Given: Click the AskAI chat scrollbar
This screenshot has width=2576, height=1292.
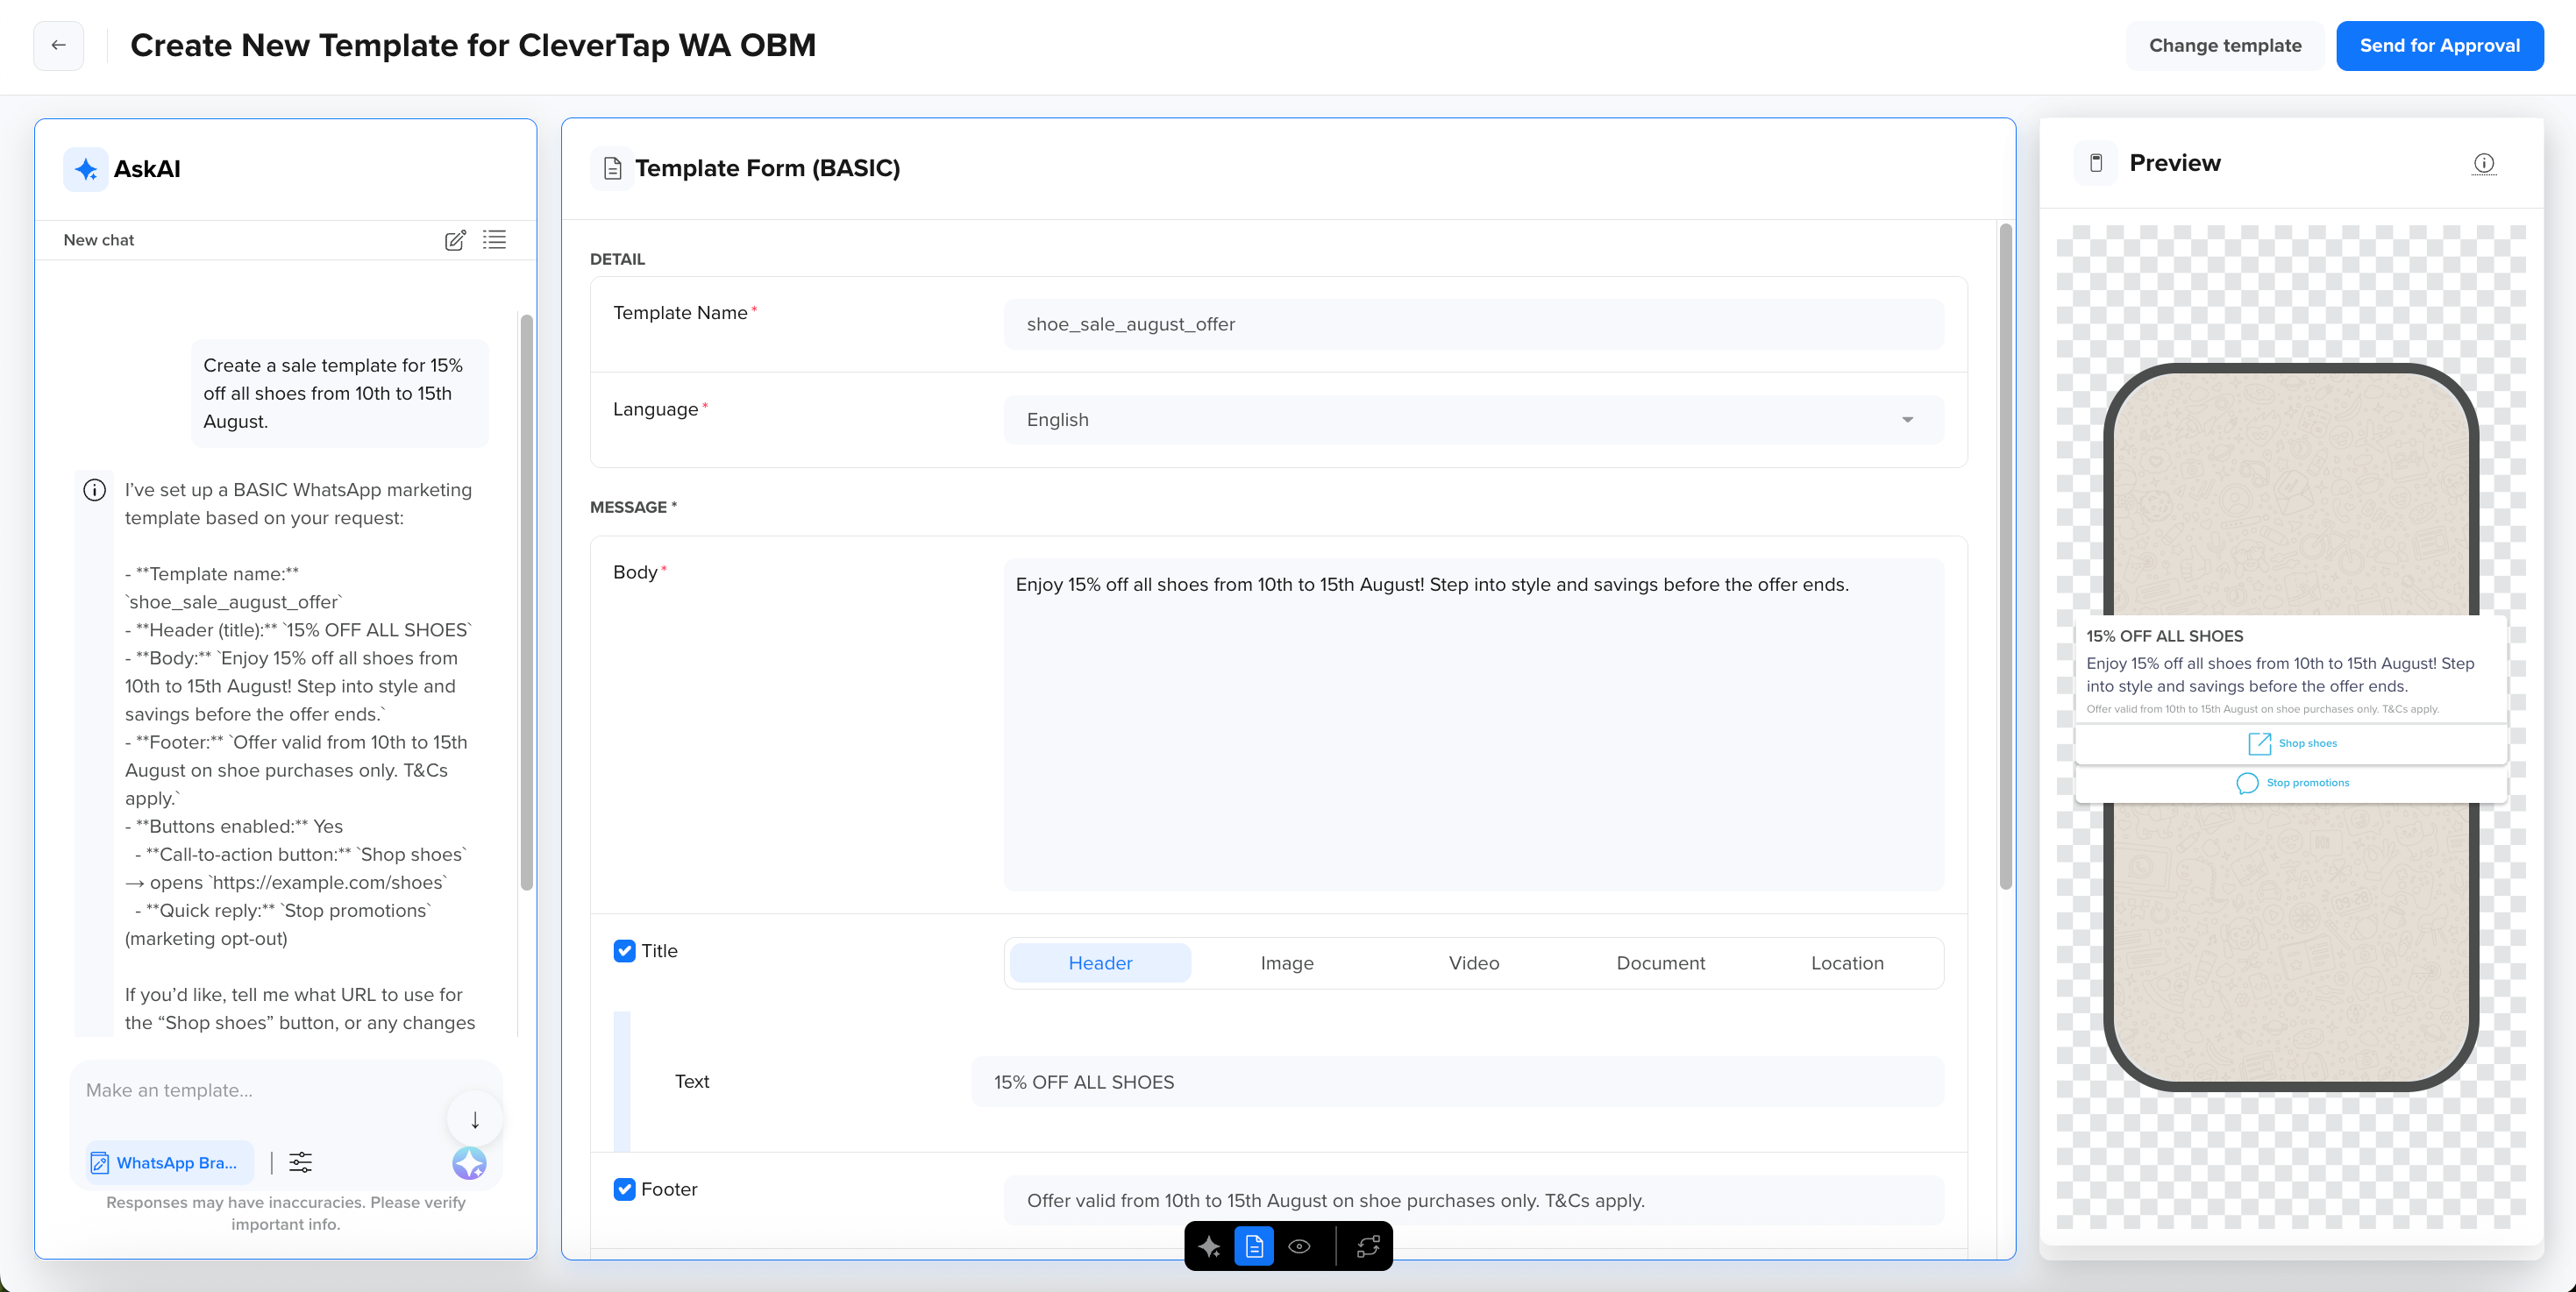Looking at the screenshot, I should [527, 602].
